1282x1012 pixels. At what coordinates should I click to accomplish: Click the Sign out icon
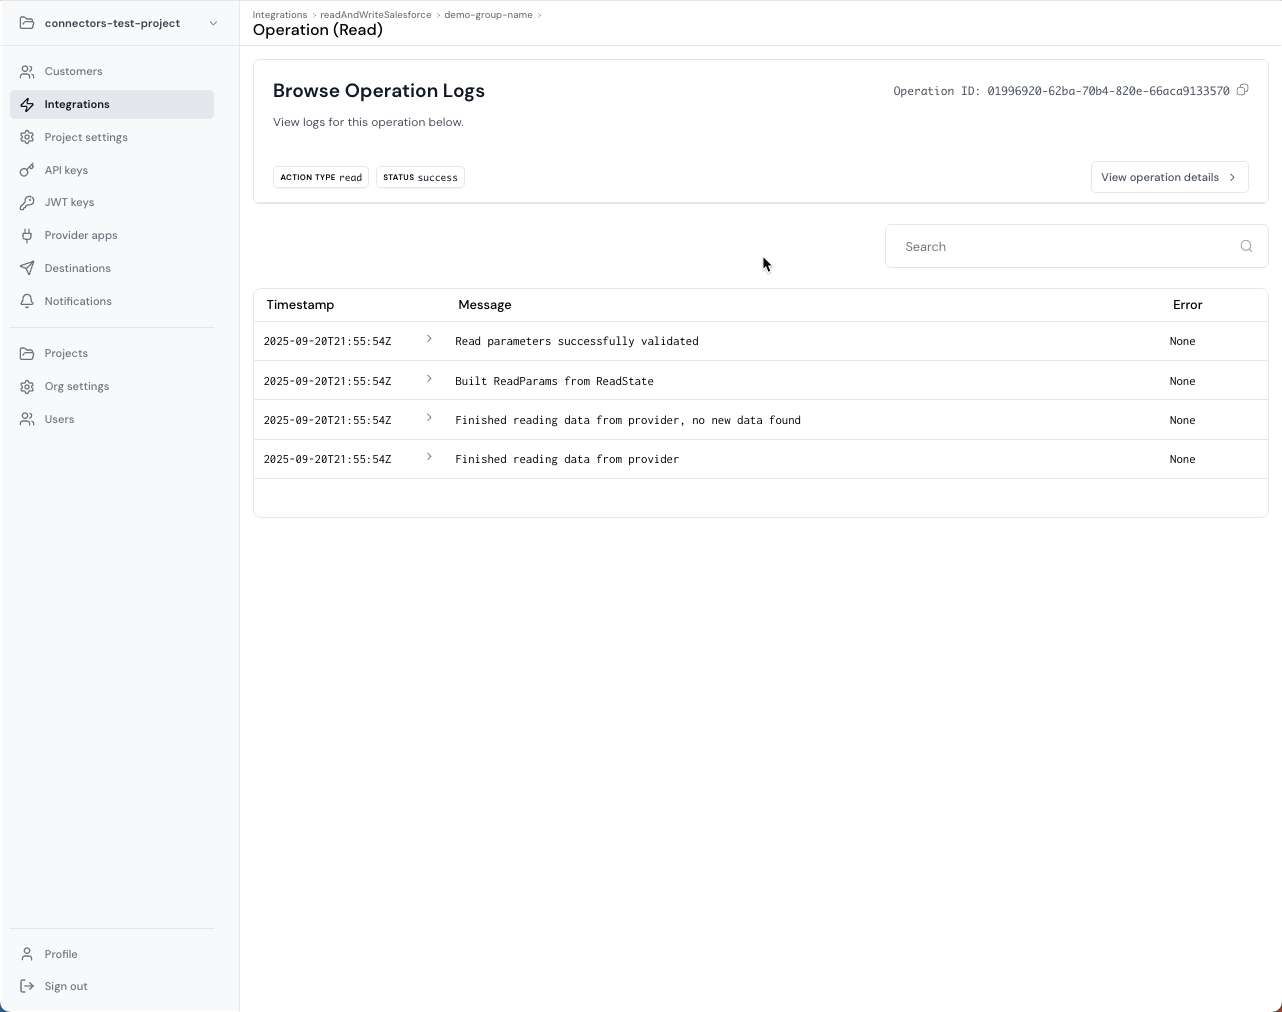coord(27,987)
